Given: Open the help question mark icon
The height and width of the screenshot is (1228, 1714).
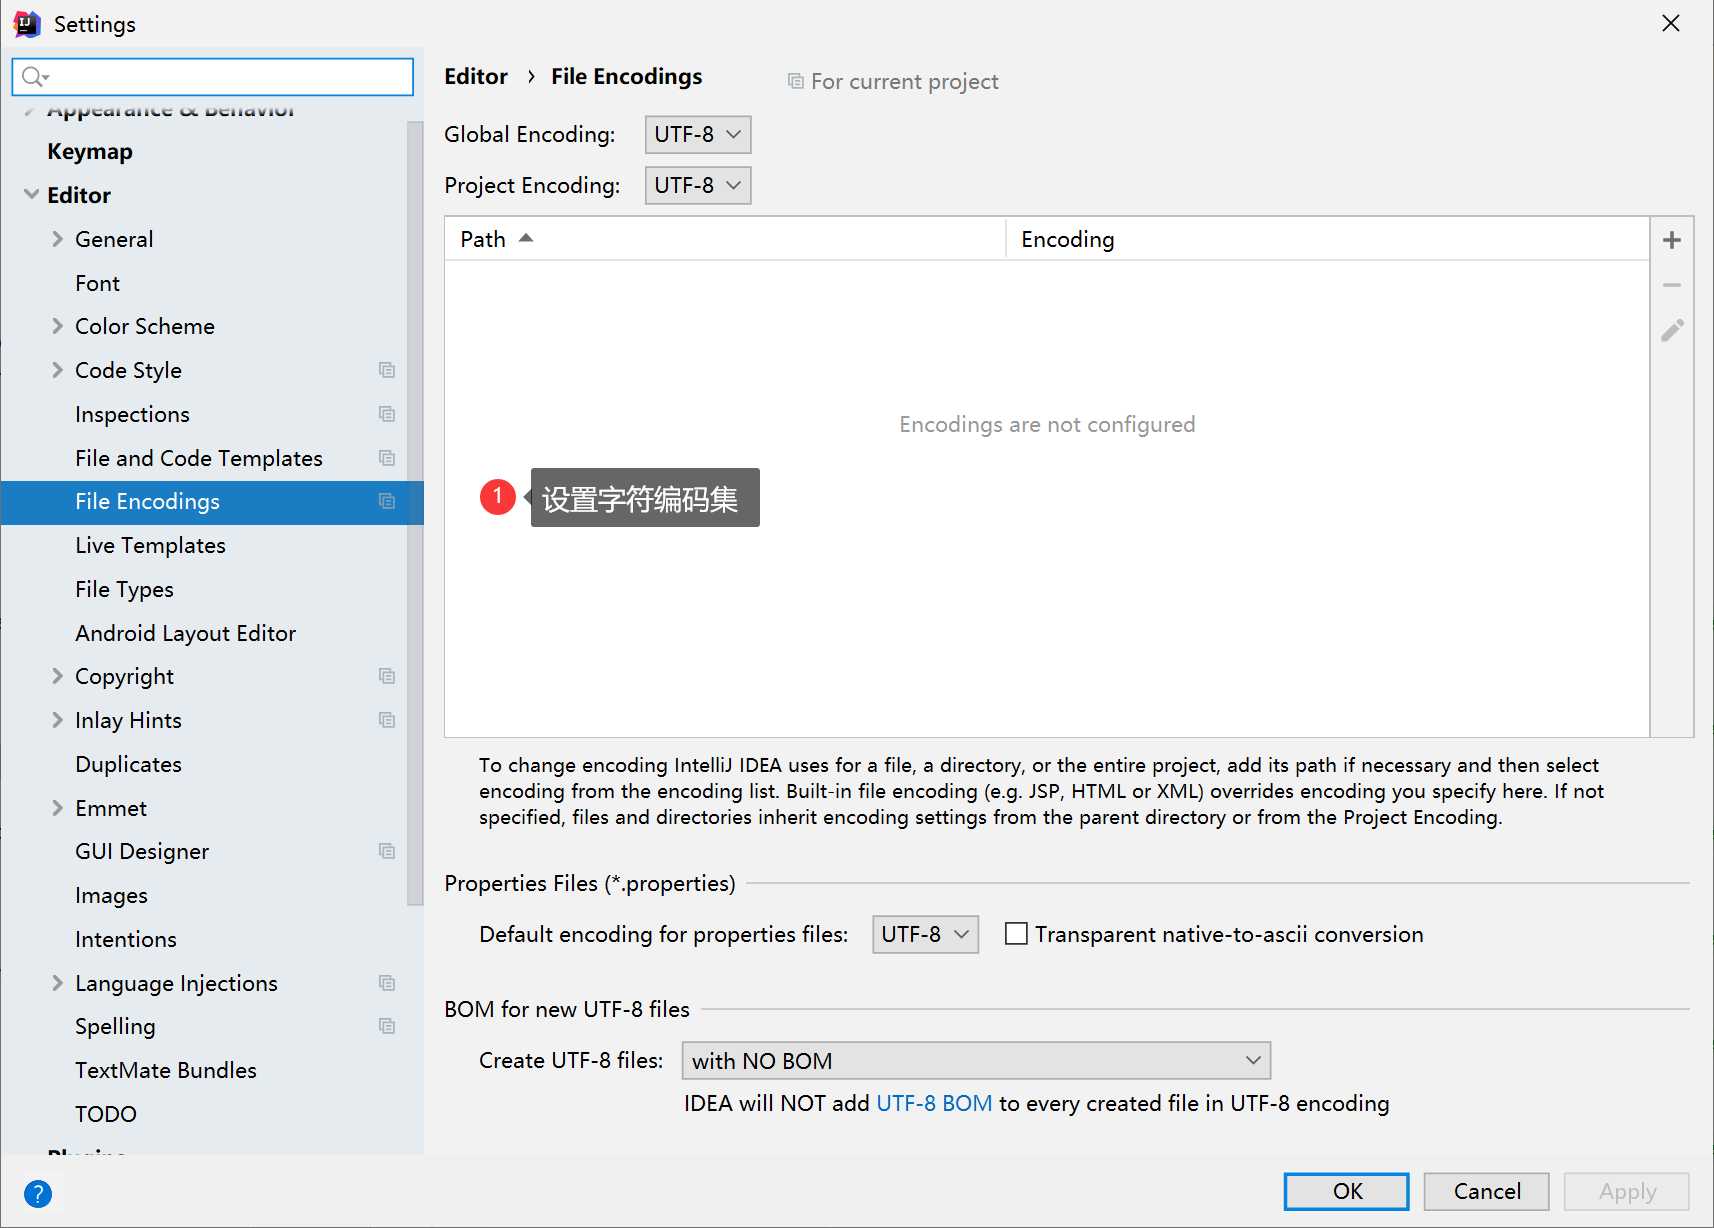Looking at the screenshot, I should click(x=38, y=1193).
